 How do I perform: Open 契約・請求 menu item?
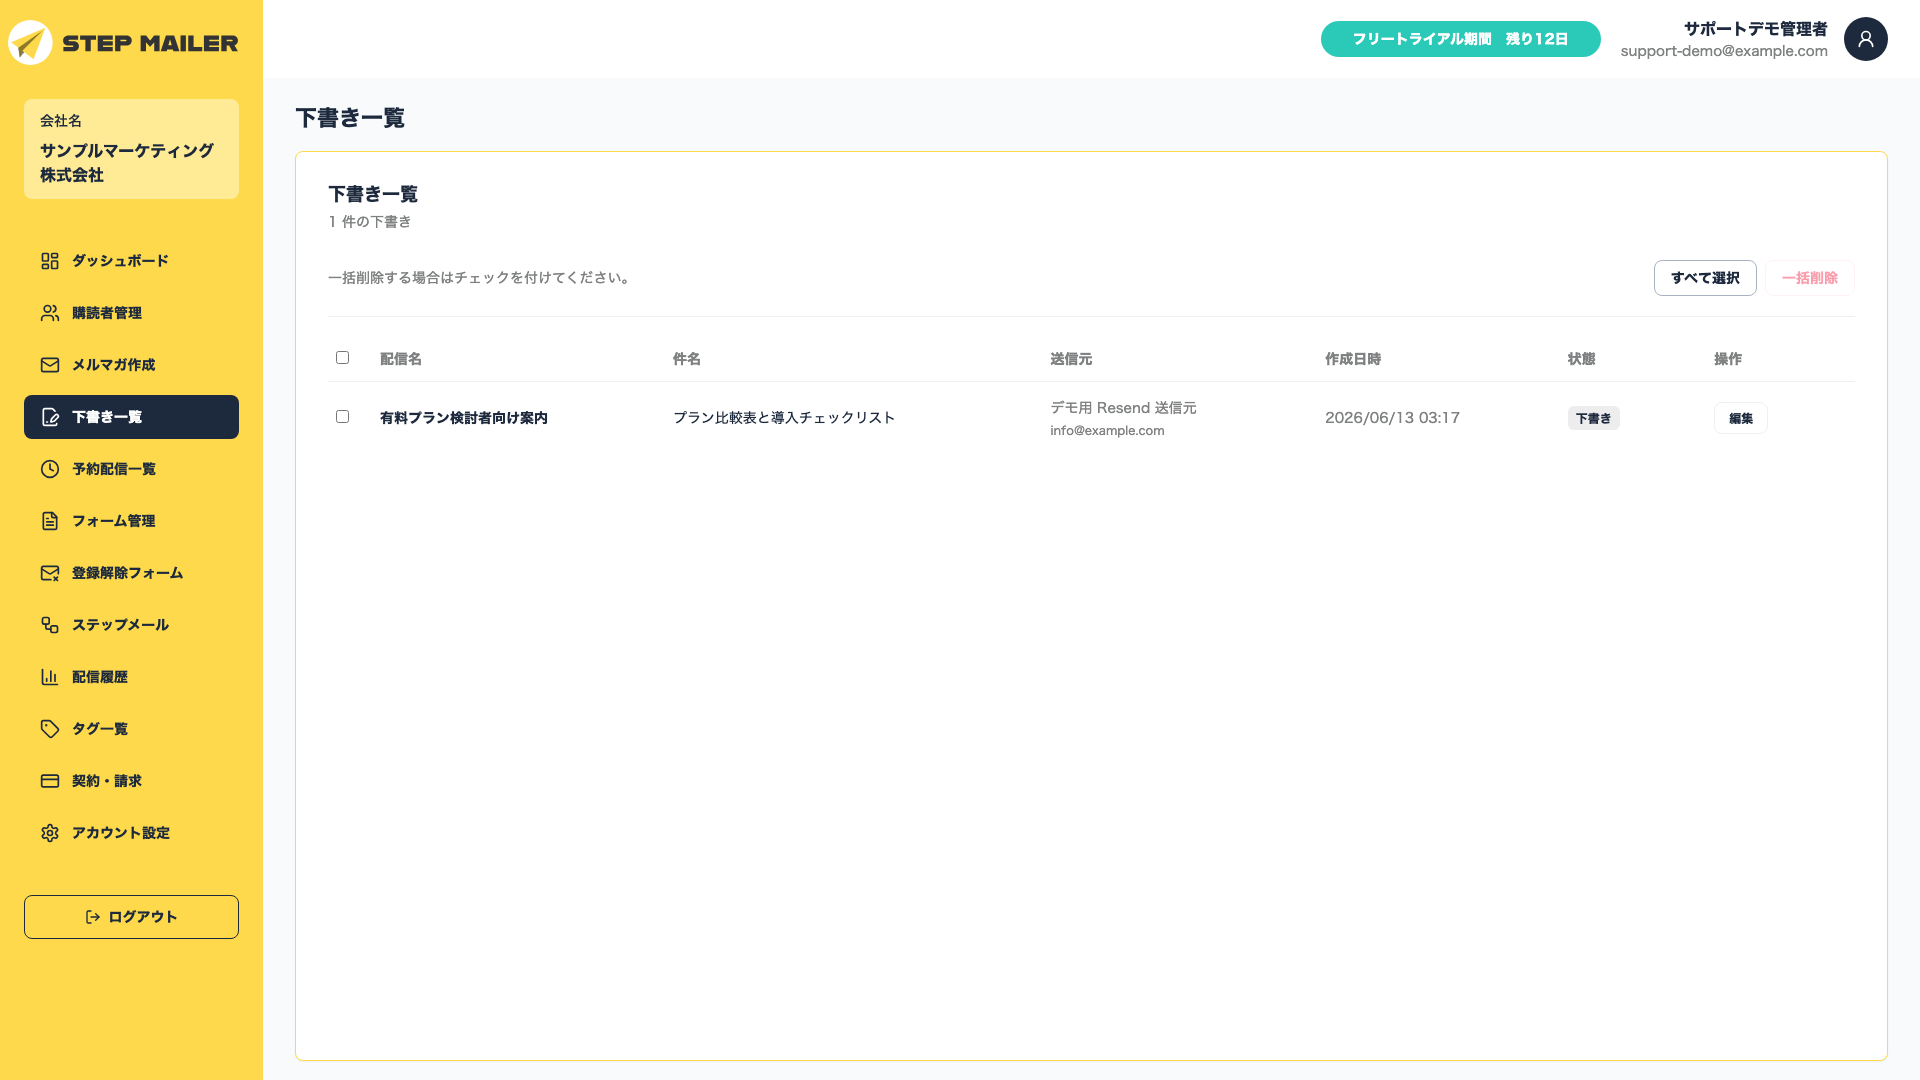click(x=131, y=781)
